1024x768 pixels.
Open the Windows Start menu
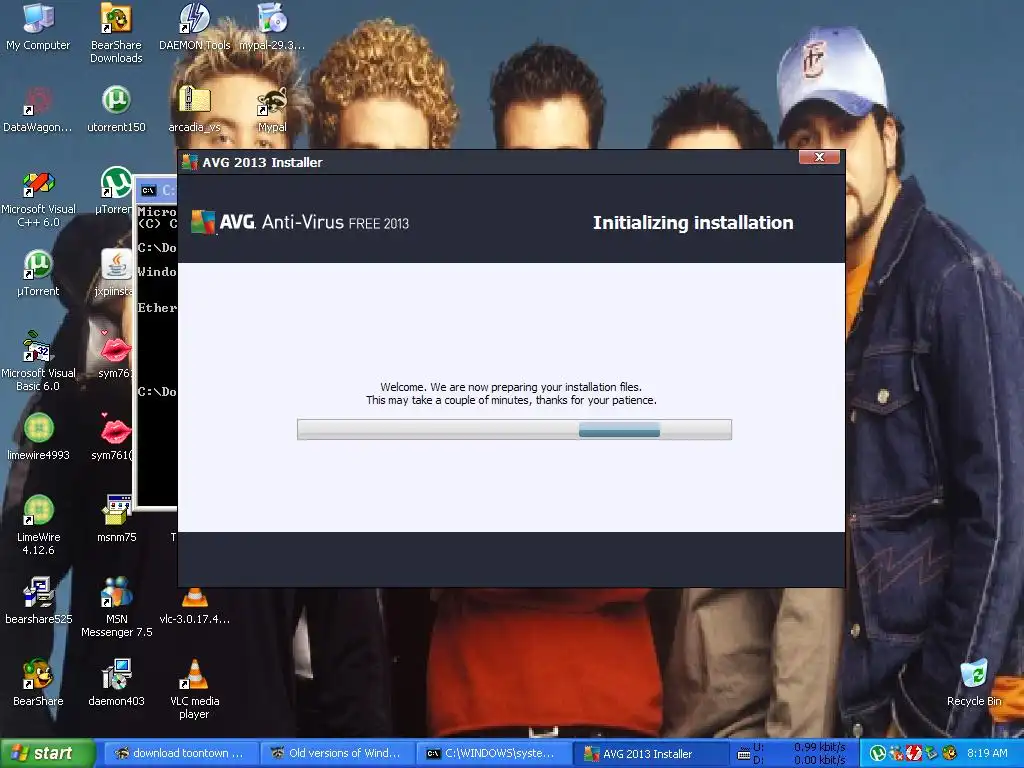click(48, 753)
